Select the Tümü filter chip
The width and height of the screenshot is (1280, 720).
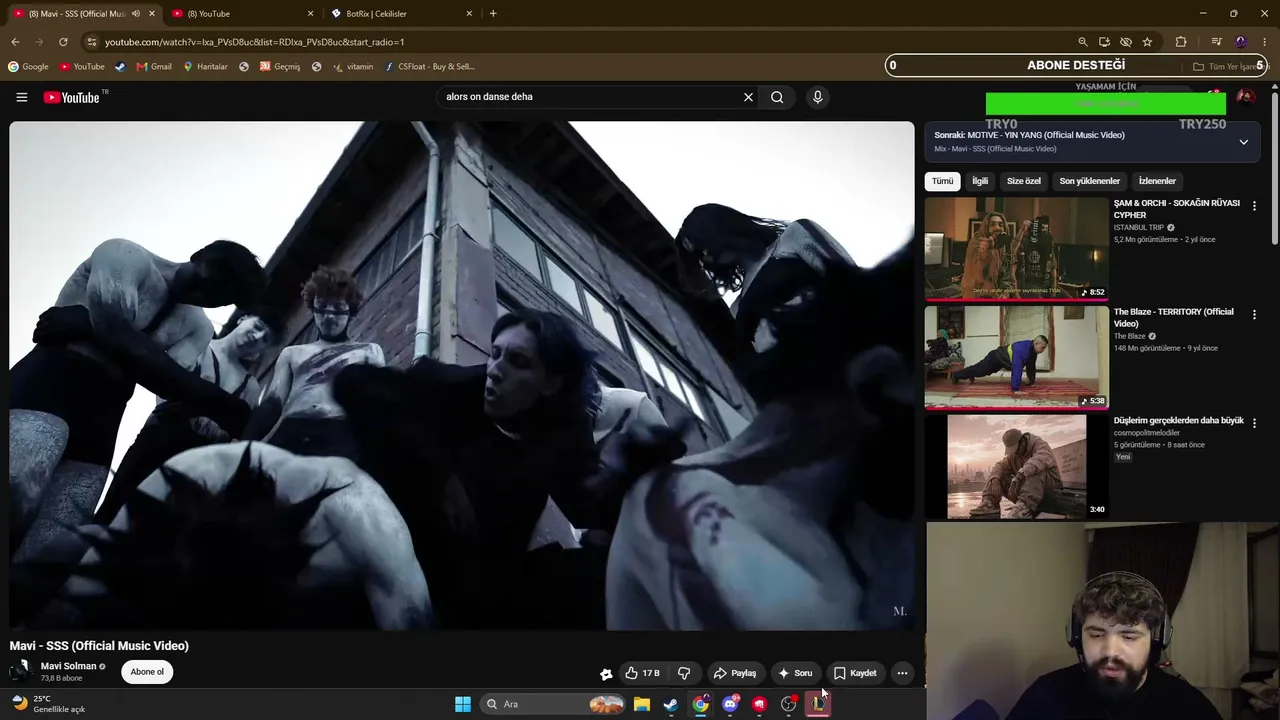tap(943, 181)
